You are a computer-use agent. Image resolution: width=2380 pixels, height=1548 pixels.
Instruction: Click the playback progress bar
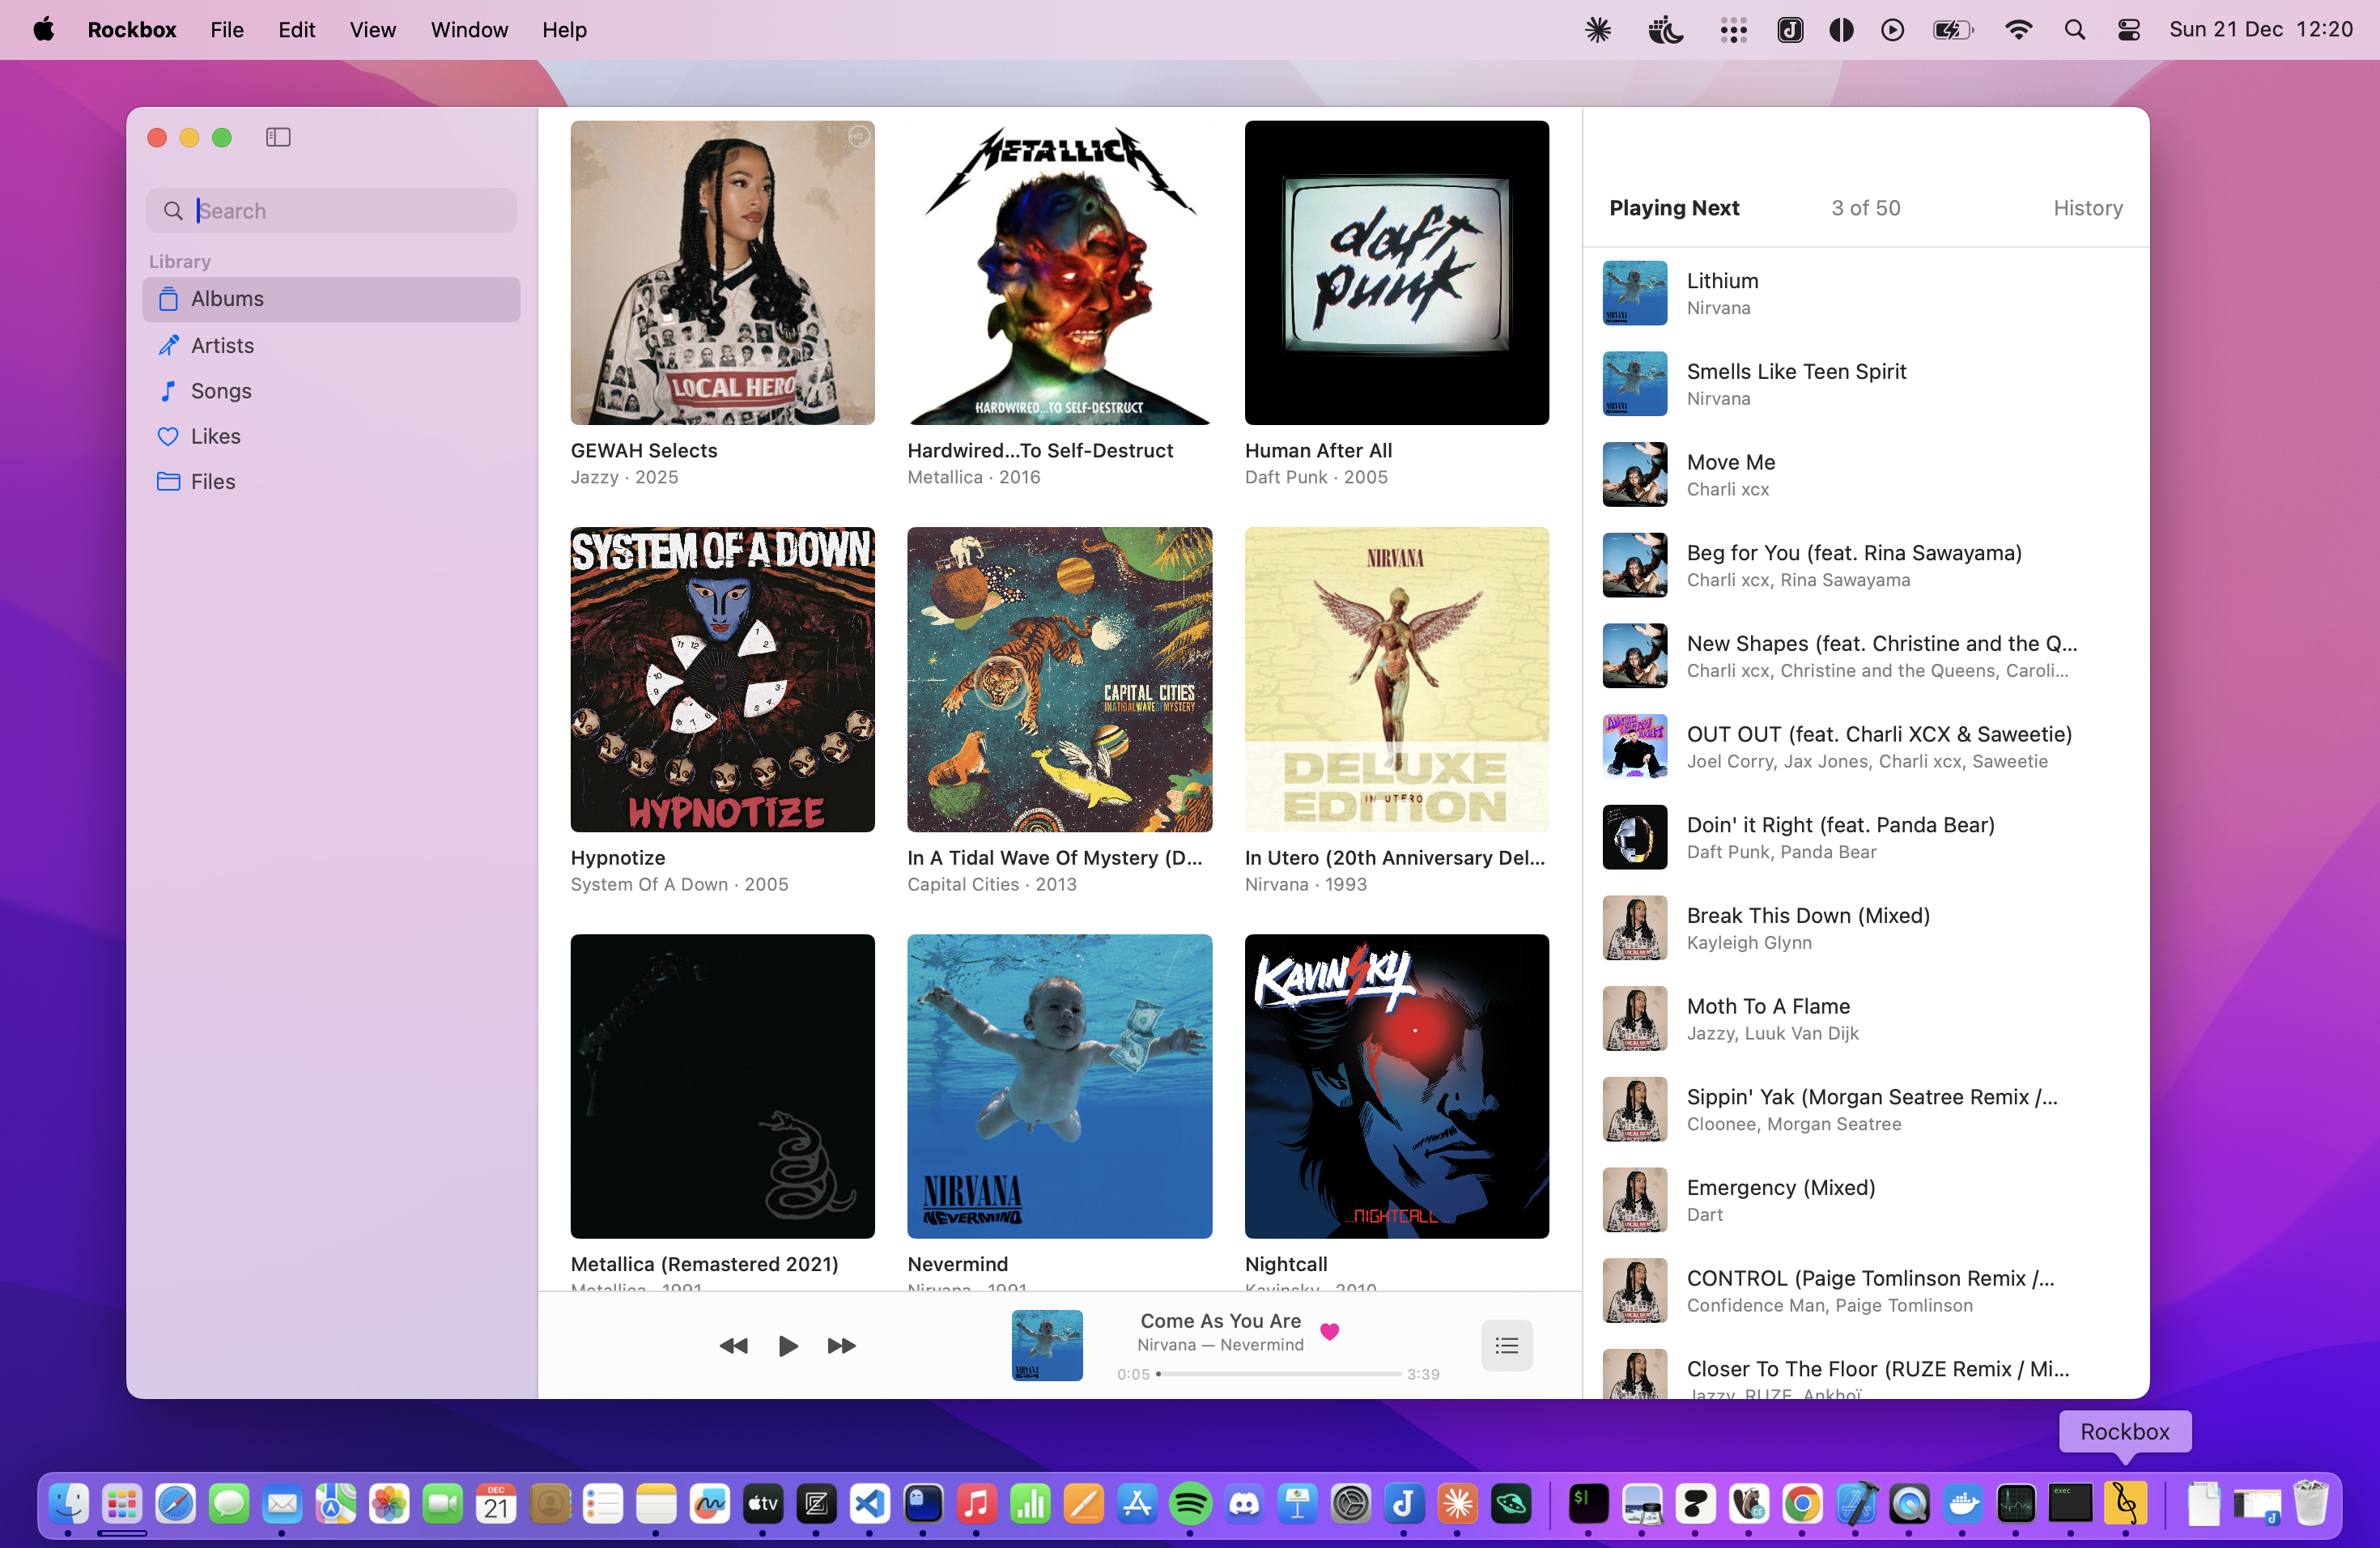1278,1374
